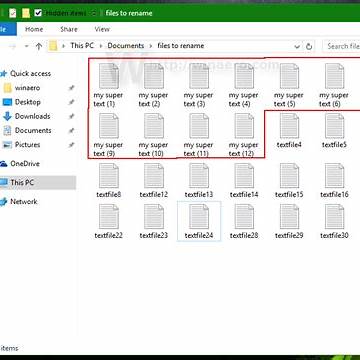
Task: Select file 'my super text (6)'
Action: 334,85
